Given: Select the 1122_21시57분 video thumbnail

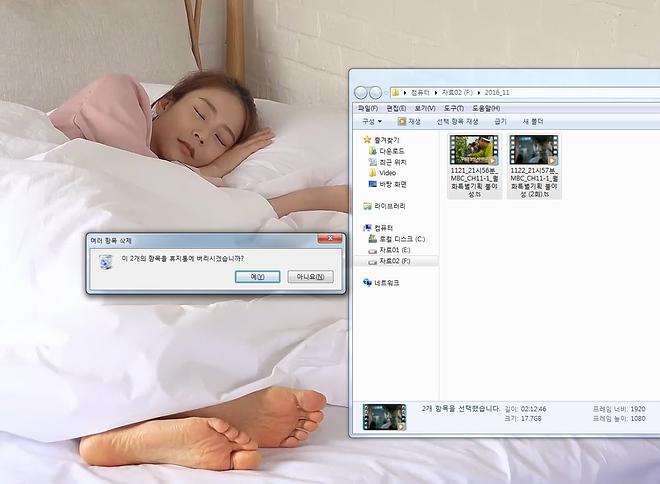Looking at the screenshot, I should click(x=534, y=150).
